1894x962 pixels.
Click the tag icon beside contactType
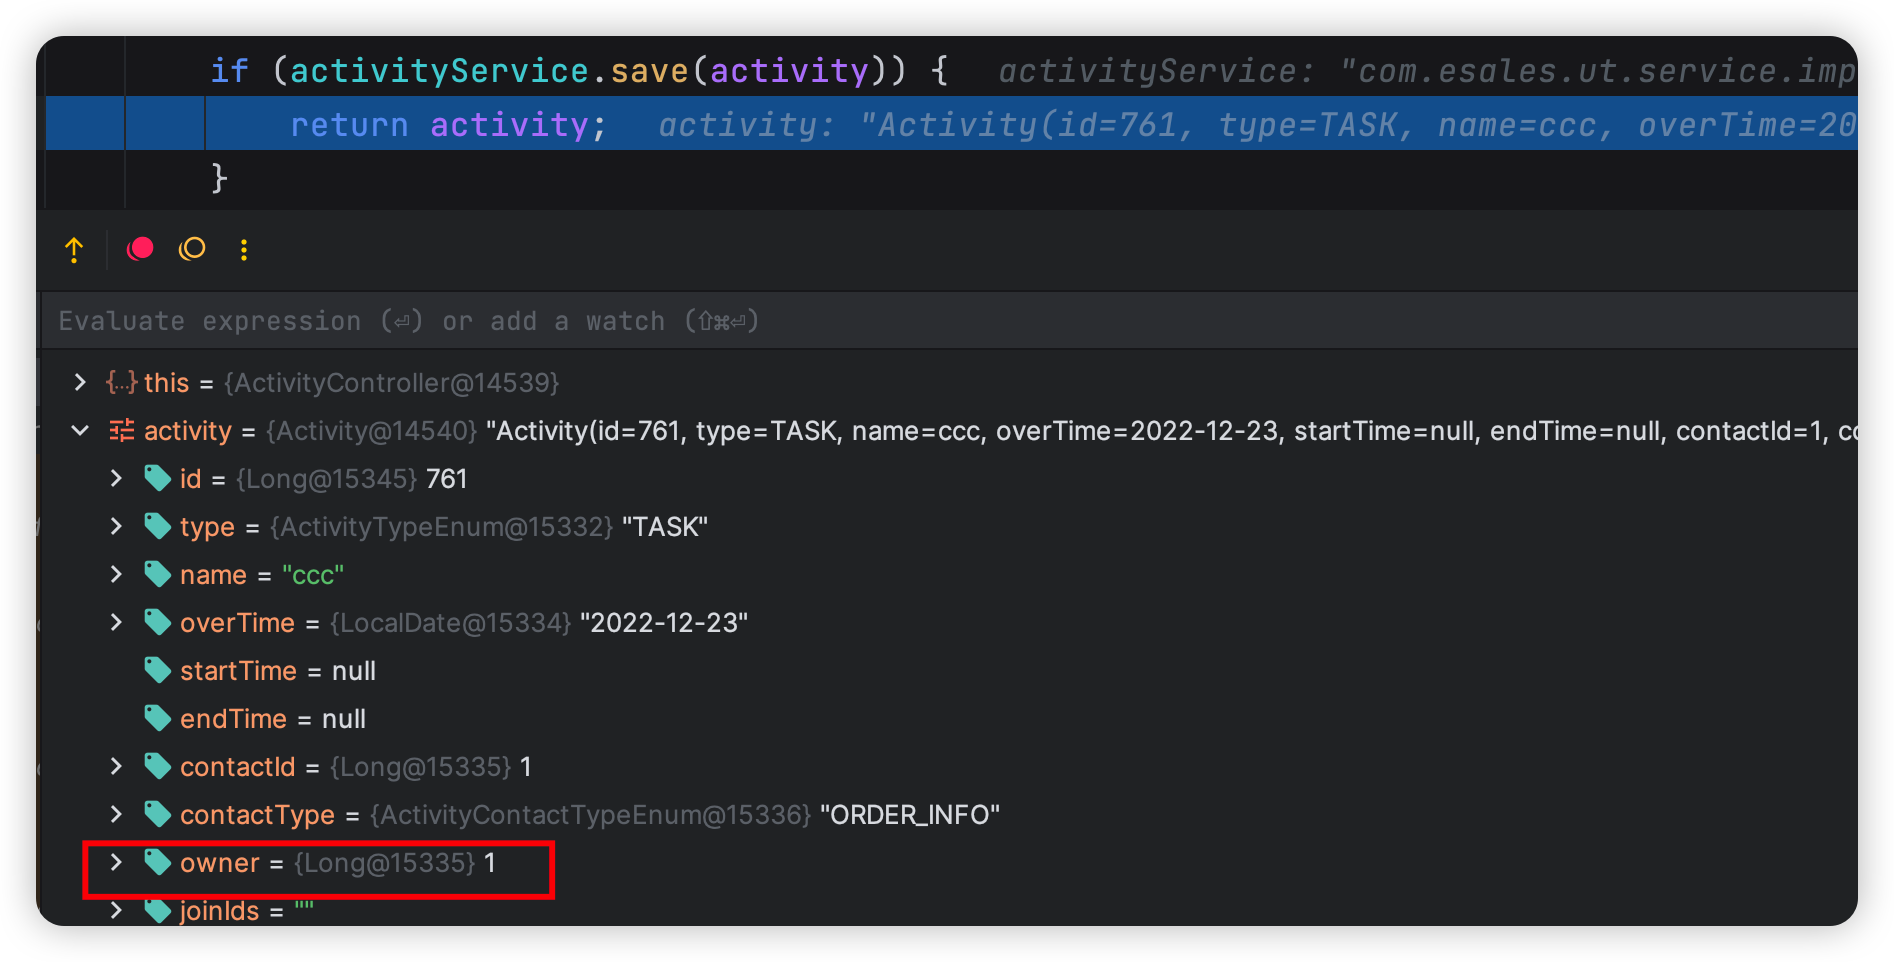[x=158, y=814]
